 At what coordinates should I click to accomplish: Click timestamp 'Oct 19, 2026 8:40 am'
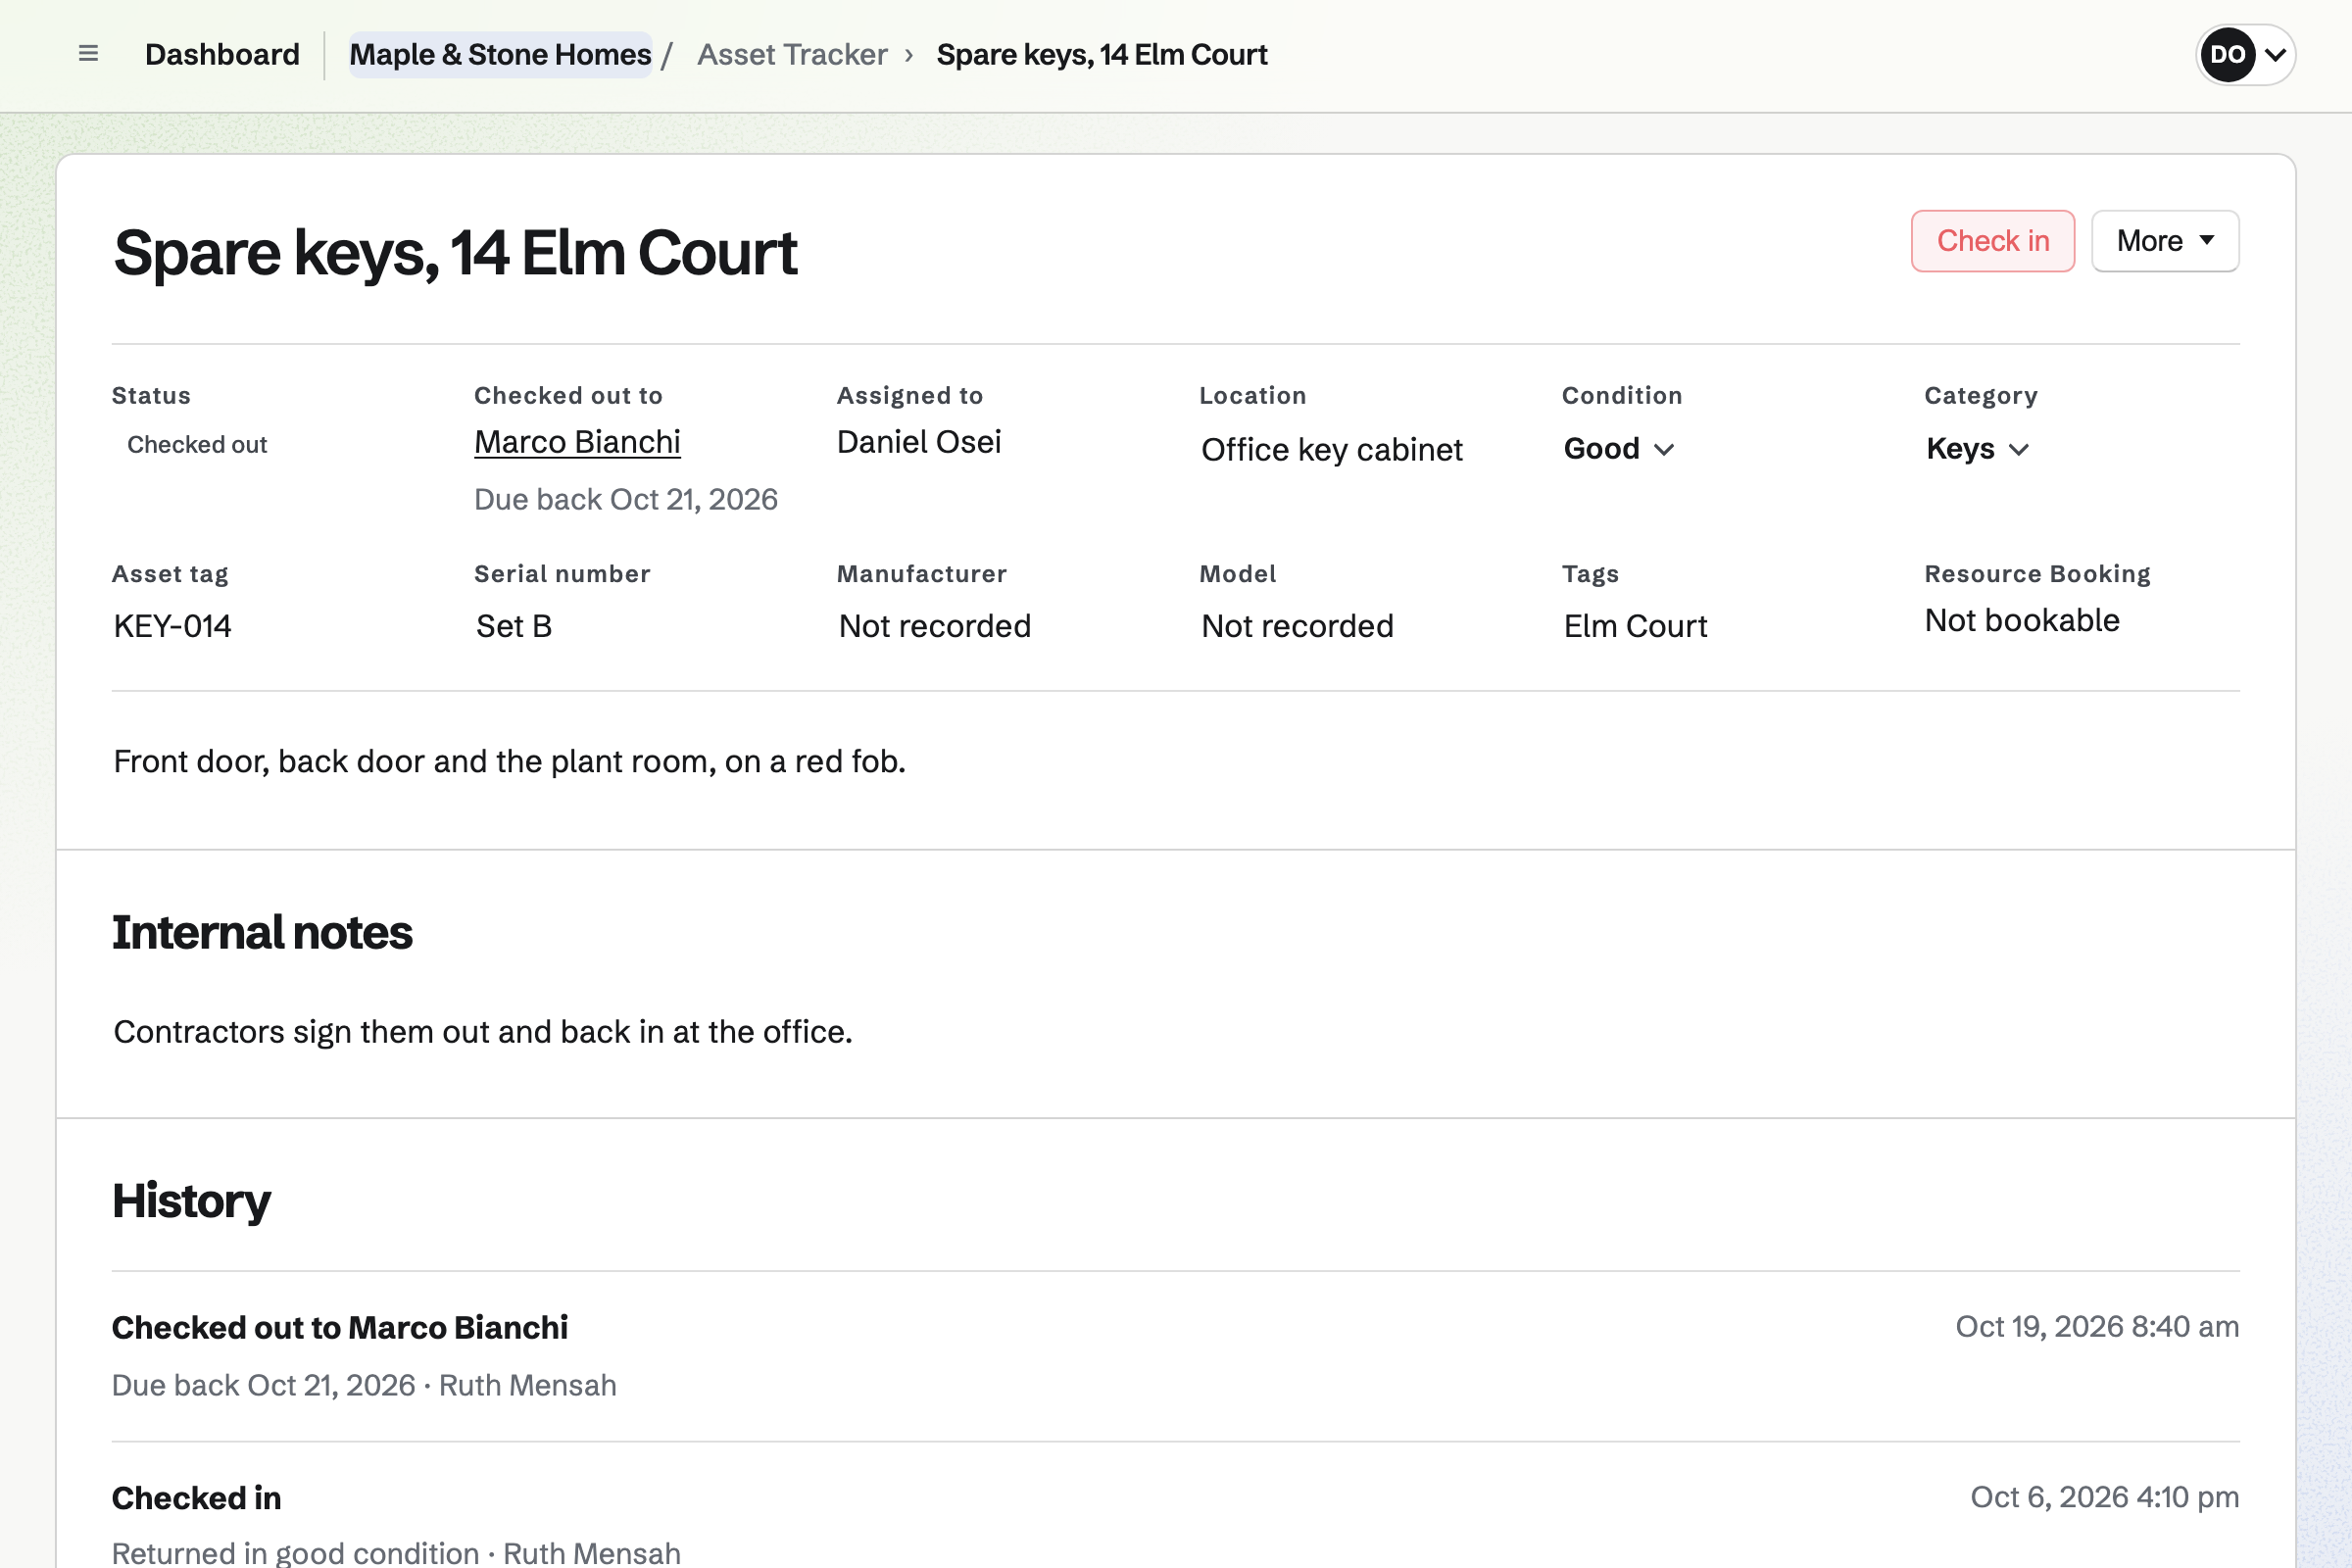click(x=2097, y=1326)
